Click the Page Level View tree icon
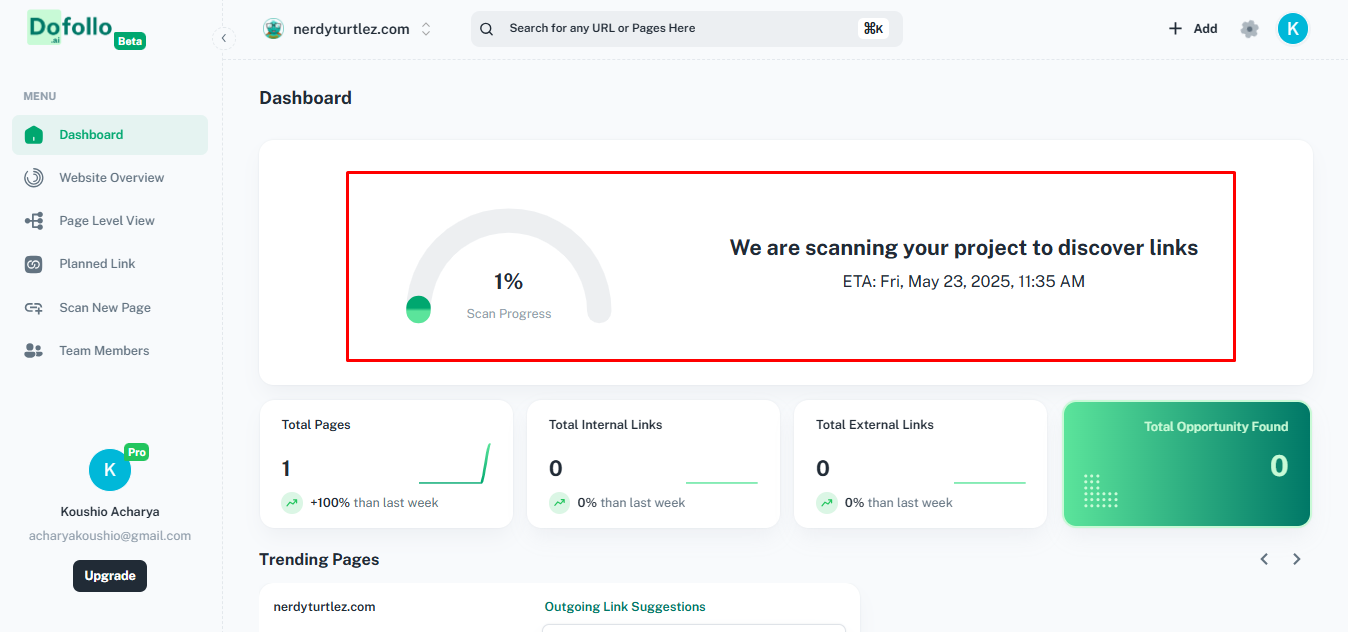The image size is (1348, 632). 34,221
